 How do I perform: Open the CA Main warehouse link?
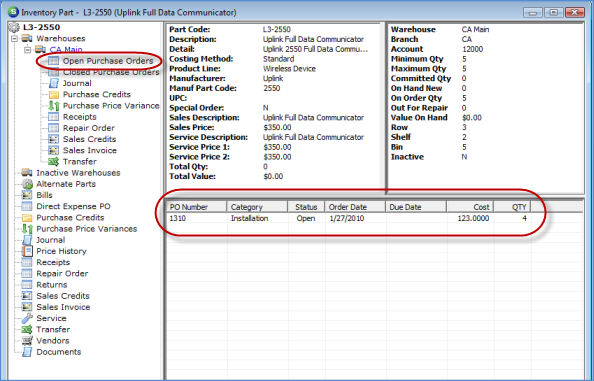(66, 50)
